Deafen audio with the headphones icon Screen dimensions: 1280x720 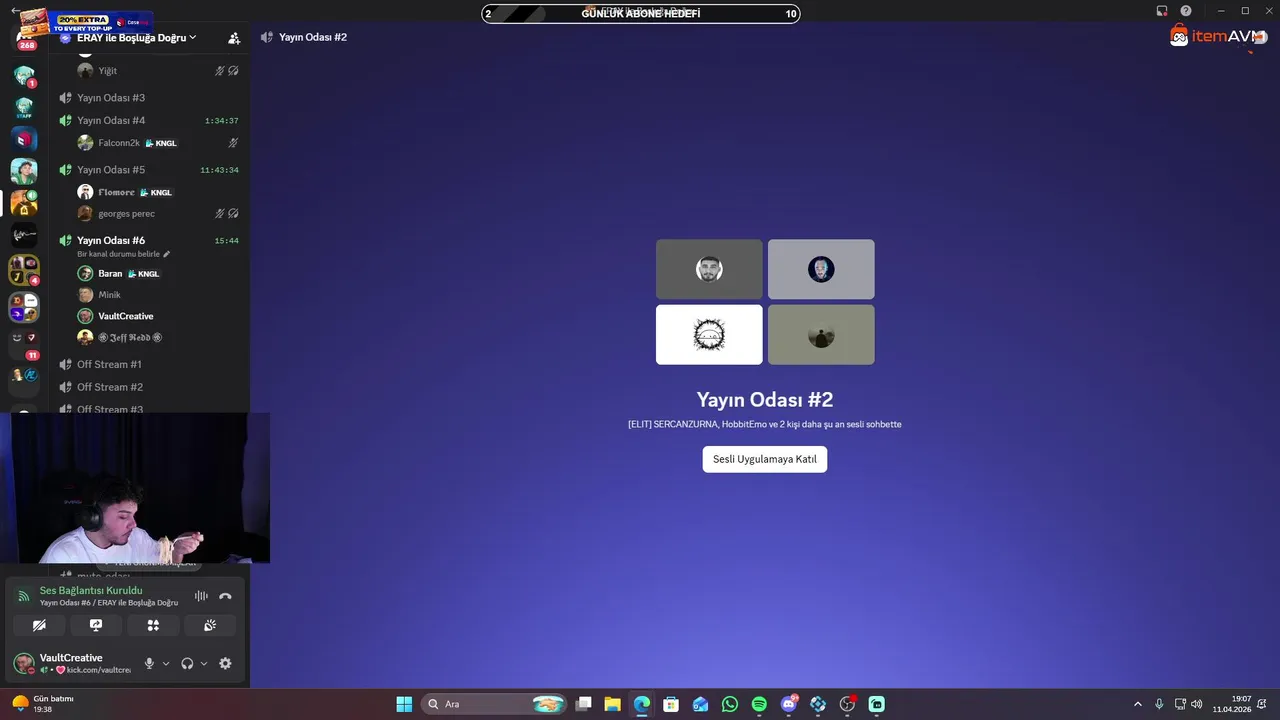[187, 663]
